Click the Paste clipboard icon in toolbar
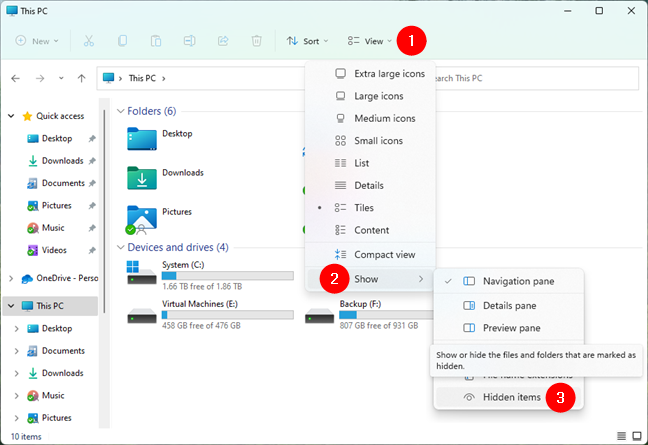Screen dimensions: 648x445 (x=156, y=41)
